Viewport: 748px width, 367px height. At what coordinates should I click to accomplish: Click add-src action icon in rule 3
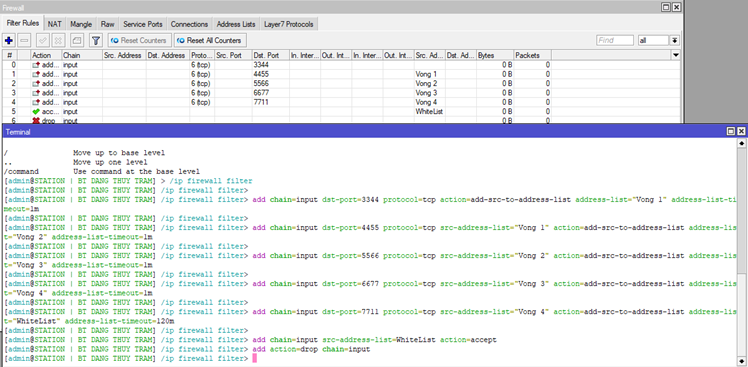[36, 93]
